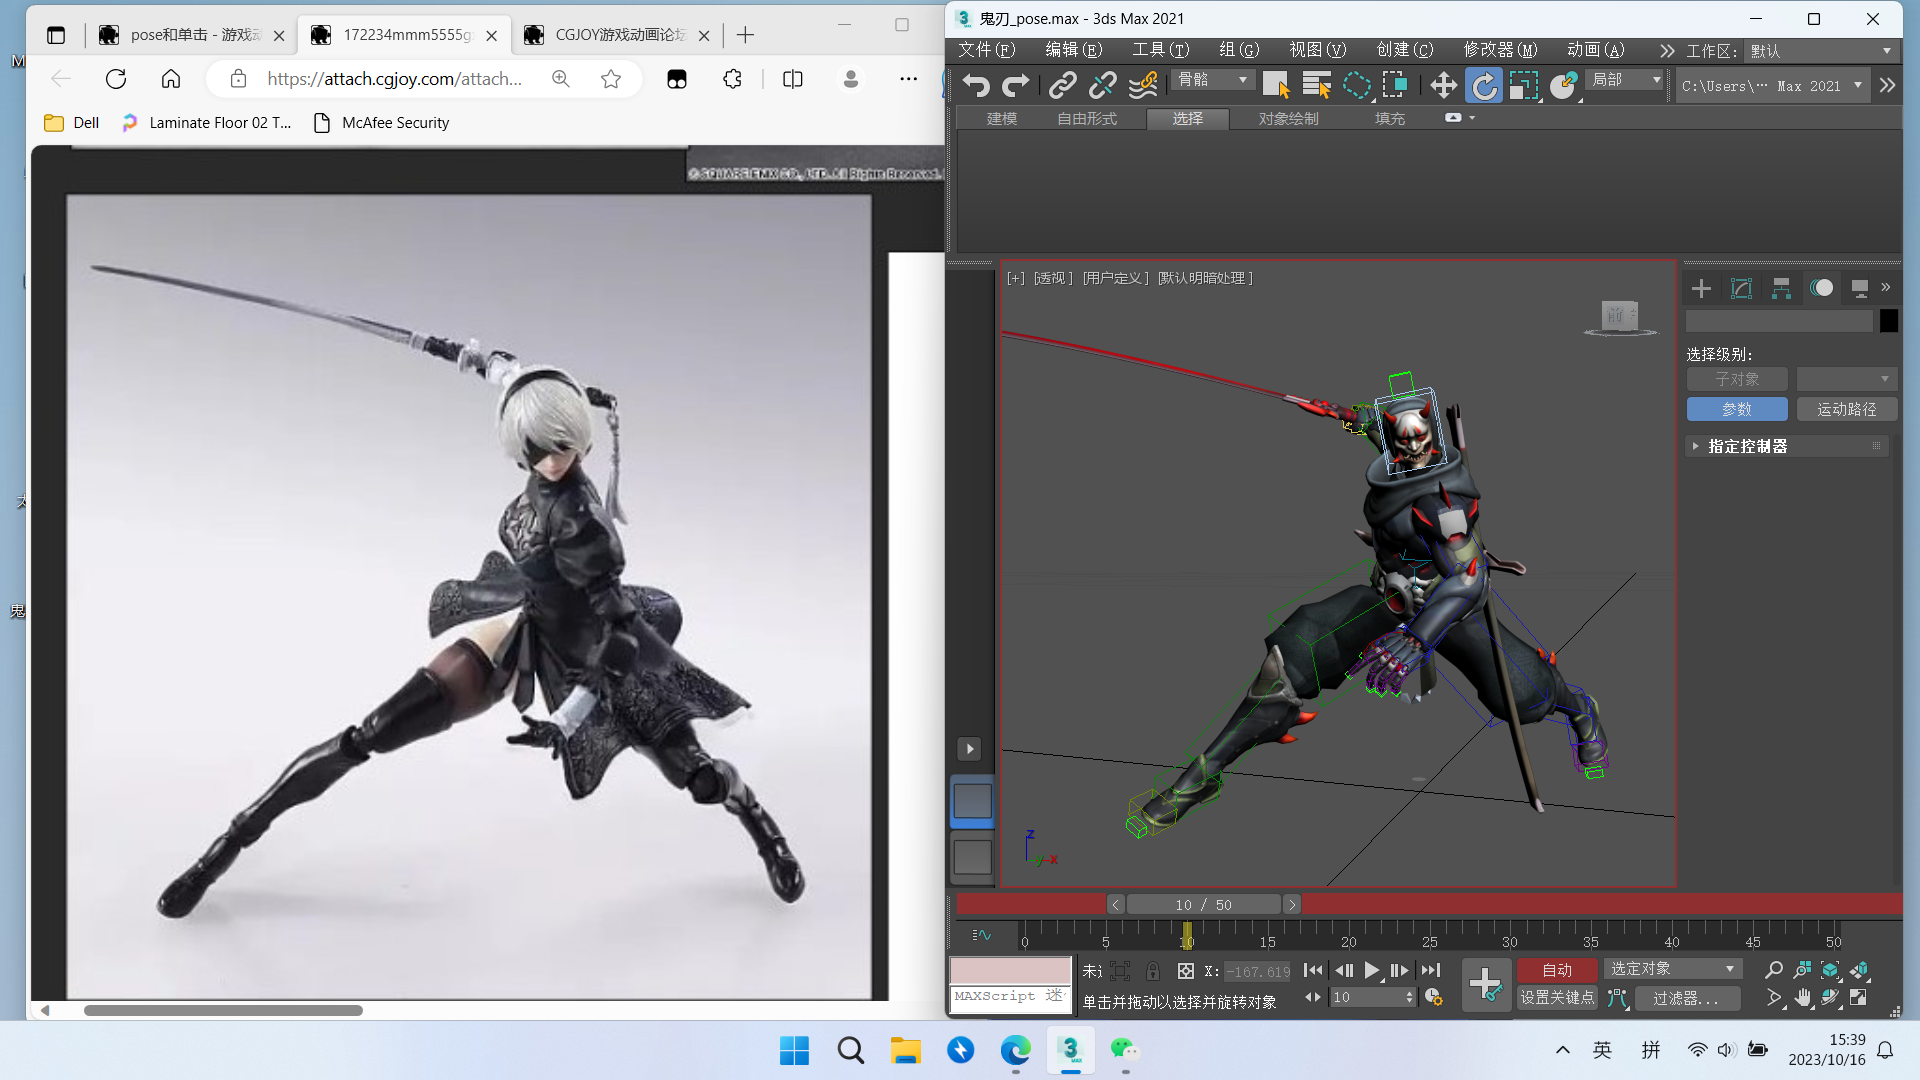Open the Motion panel circle icon
The width and height of the screenshot is (1920, 1080).
1822,288
